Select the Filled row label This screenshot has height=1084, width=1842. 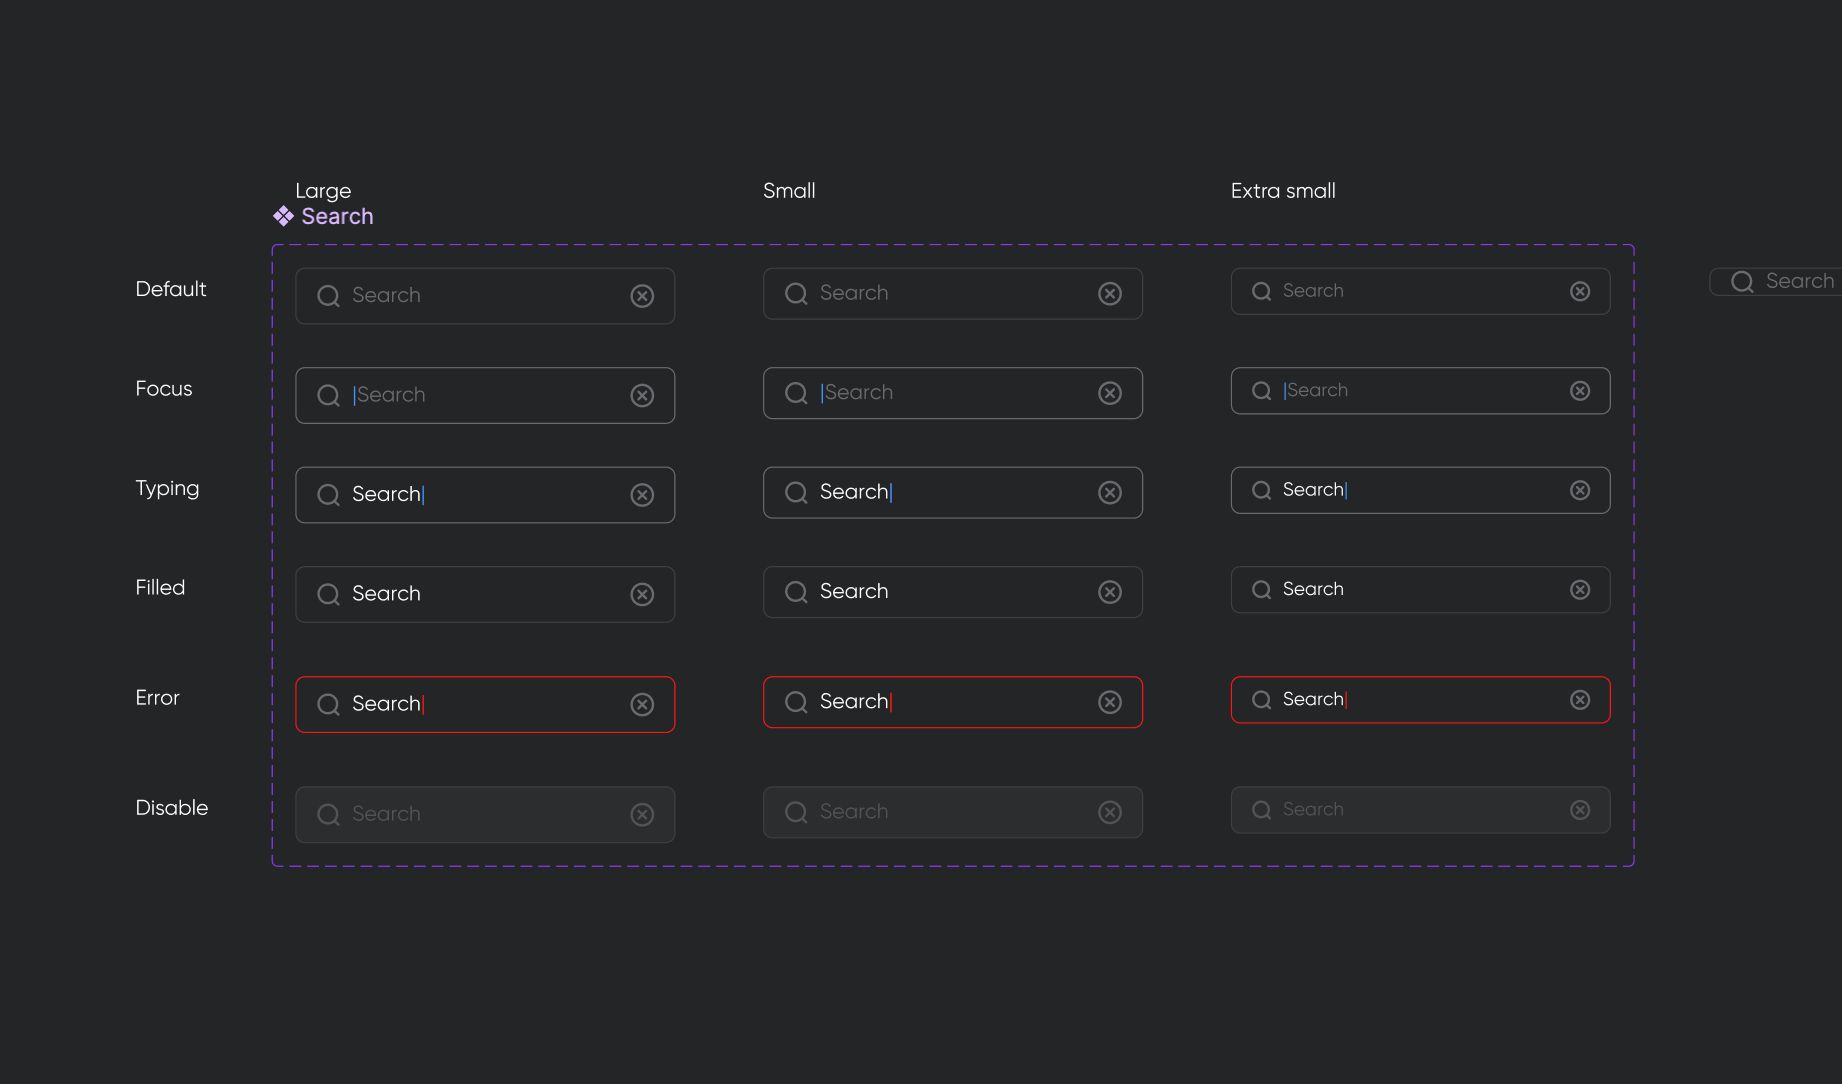click(160, 587)
